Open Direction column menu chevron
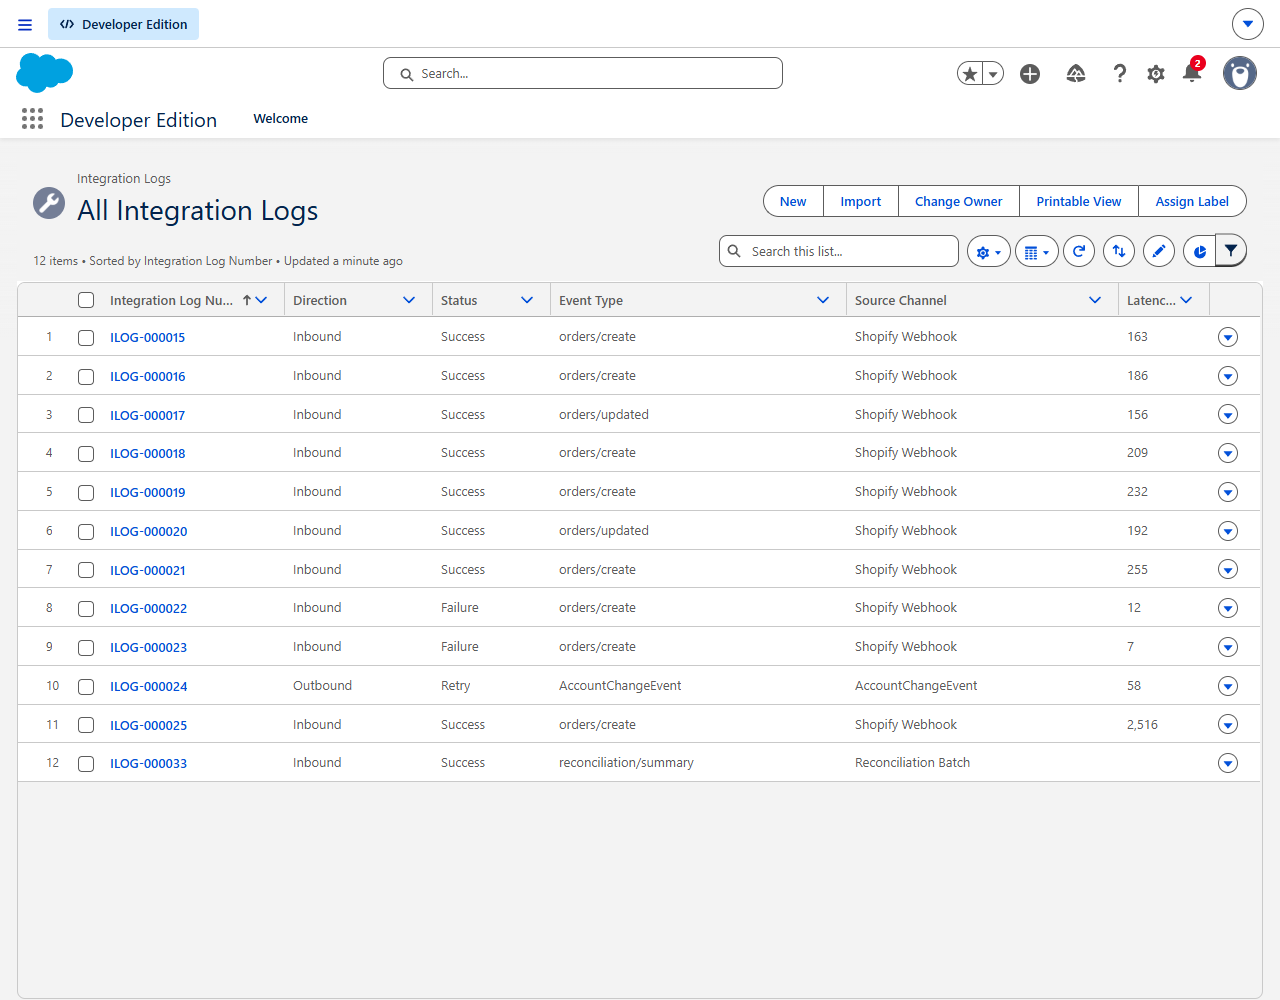Viewport: 1280px width, 1000px height. pos(409,300)
